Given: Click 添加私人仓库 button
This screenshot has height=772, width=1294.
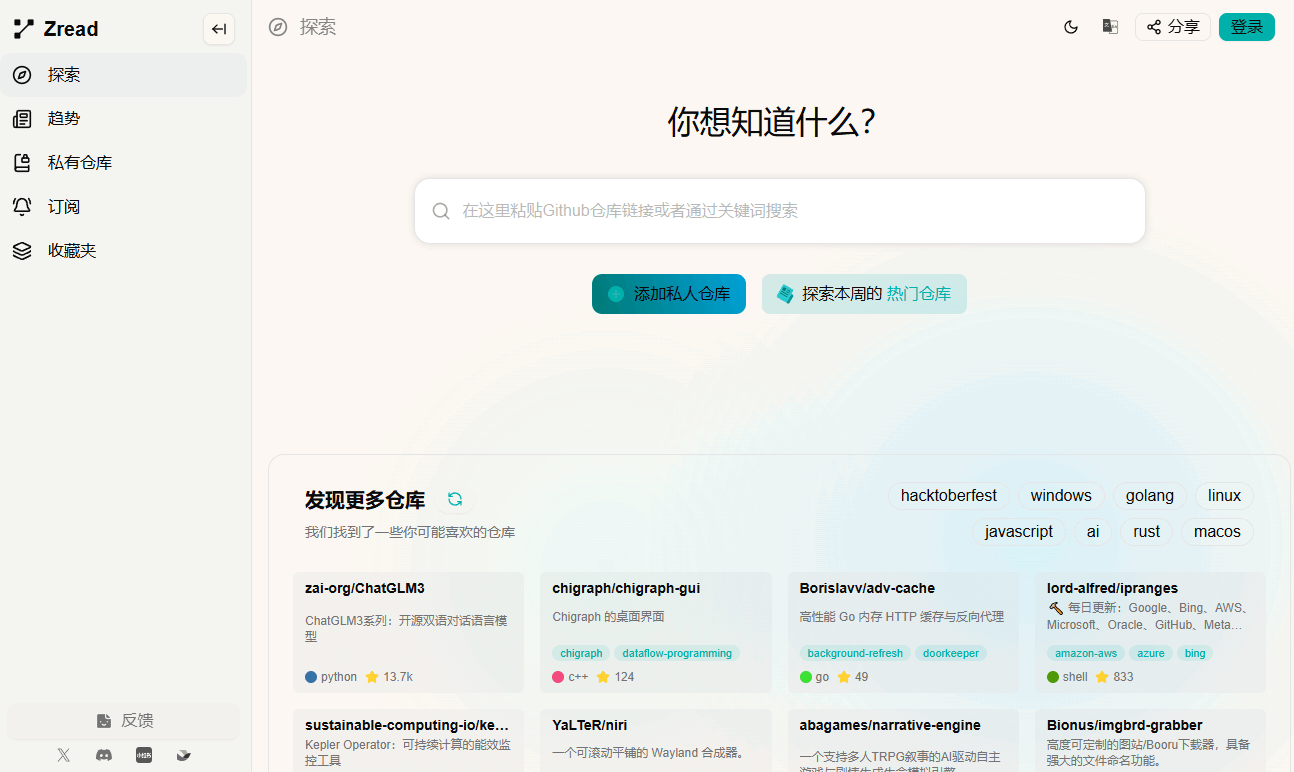Looking at the screenshot, I should (x=668, y=294).
